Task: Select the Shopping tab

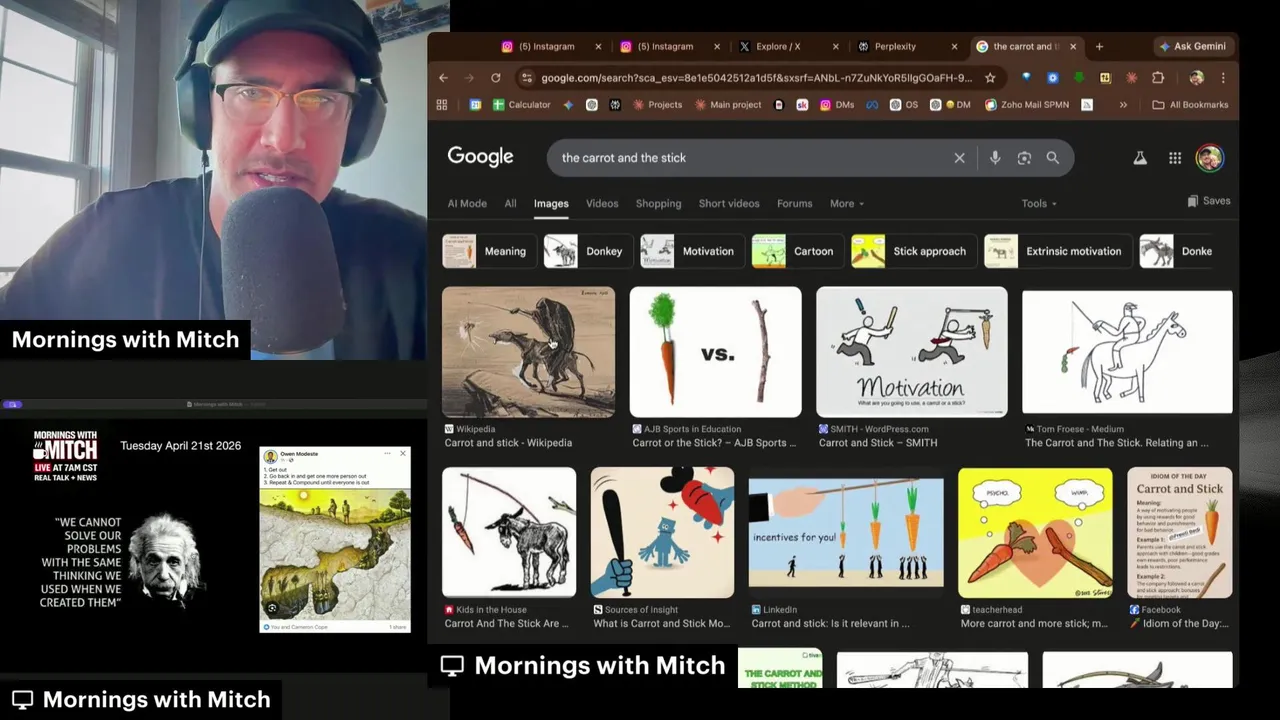Action: 658,204
